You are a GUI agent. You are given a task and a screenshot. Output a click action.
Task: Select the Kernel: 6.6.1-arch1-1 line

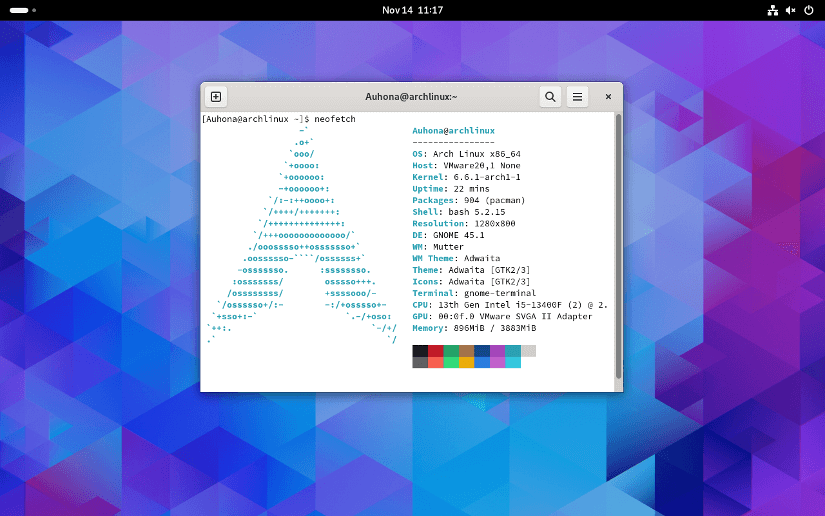point(466,177)
